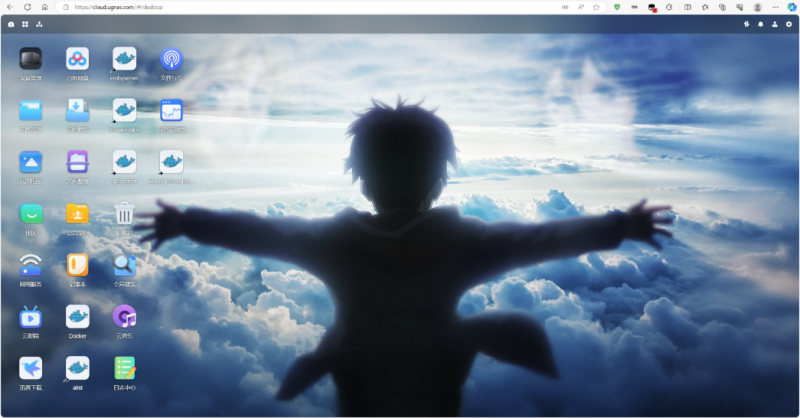Open the Docker app icon
Image resolution: width=800 pixels, height=418 pixels.
pos(78,317)
